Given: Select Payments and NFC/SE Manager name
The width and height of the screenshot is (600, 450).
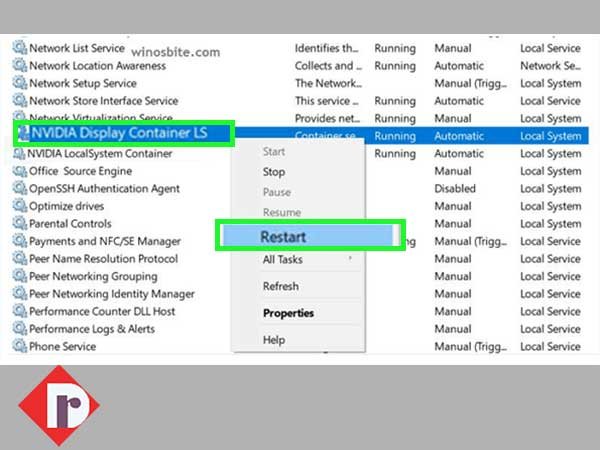Looking at the screenshot, I should pos(105,241).
